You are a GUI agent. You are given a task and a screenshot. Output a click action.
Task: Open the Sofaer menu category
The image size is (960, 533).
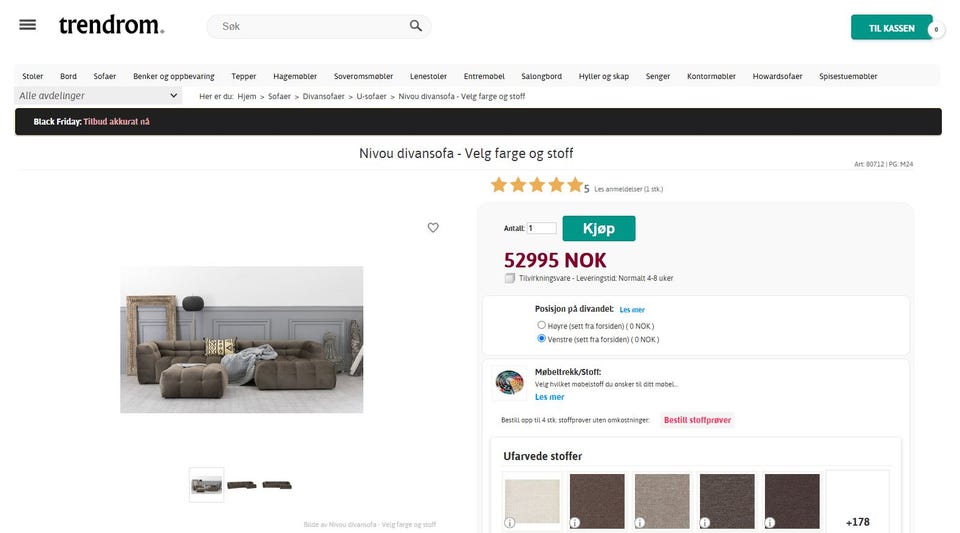(x=105, y=76)
